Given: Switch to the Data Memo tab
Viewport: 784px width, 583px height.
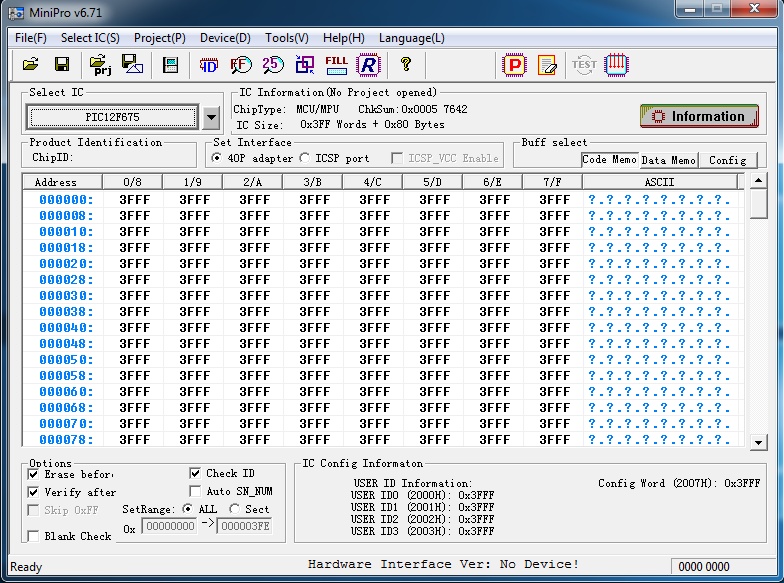Looking at the screenshot, I should [668, 160].
